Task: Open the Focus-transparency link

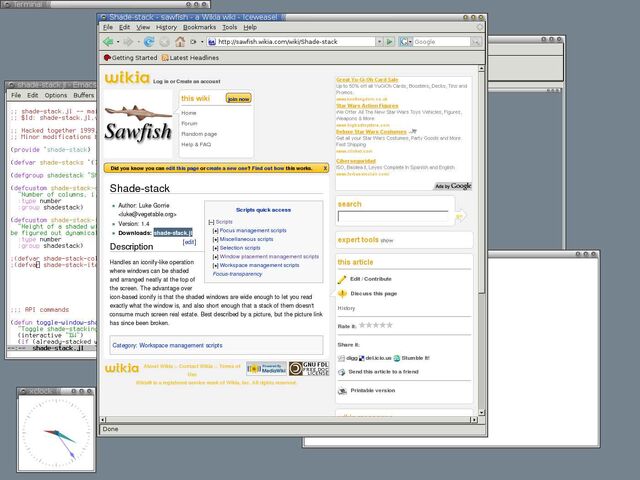Action: point(237,274)
